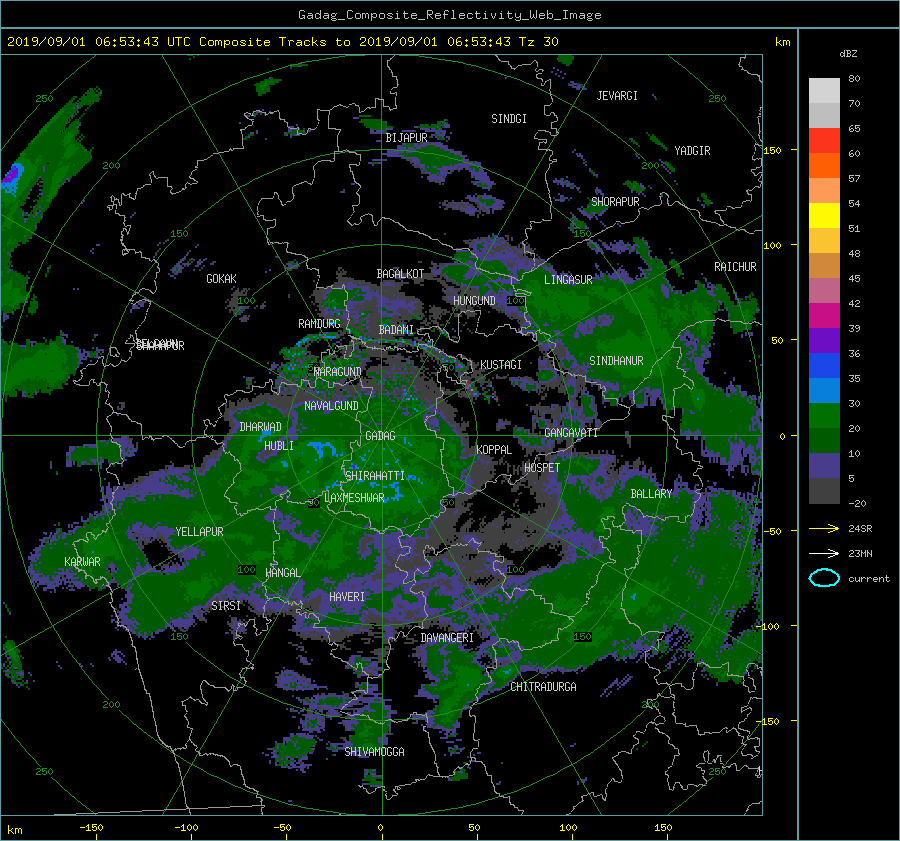Click the 150 tick on right axis
The height and width of the screenshot is (841, 900).
tap(773, 150)
